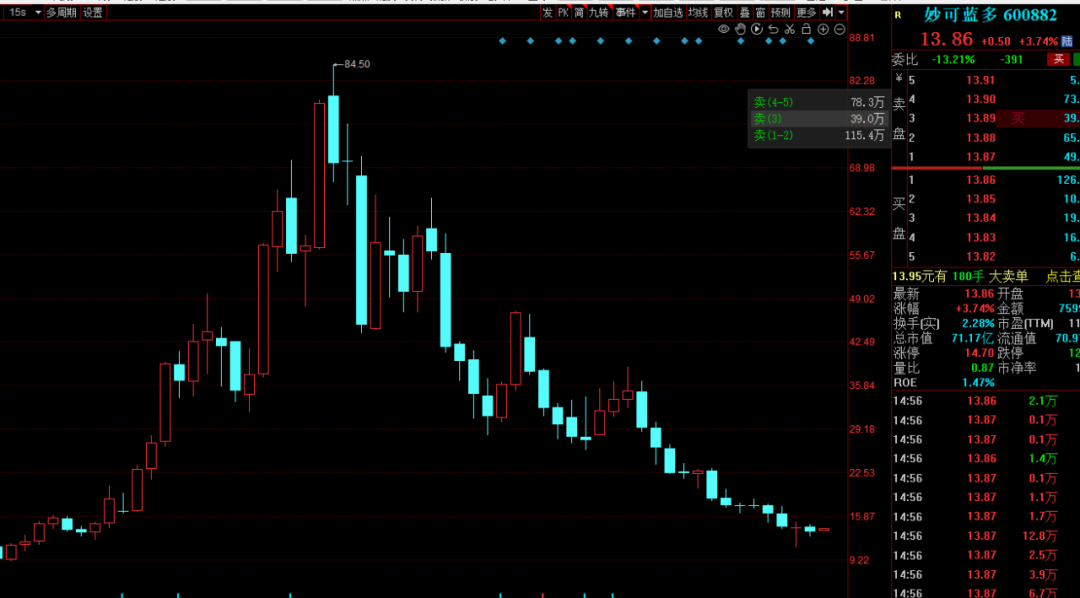Zoom out with the minus circle icon

840,30
